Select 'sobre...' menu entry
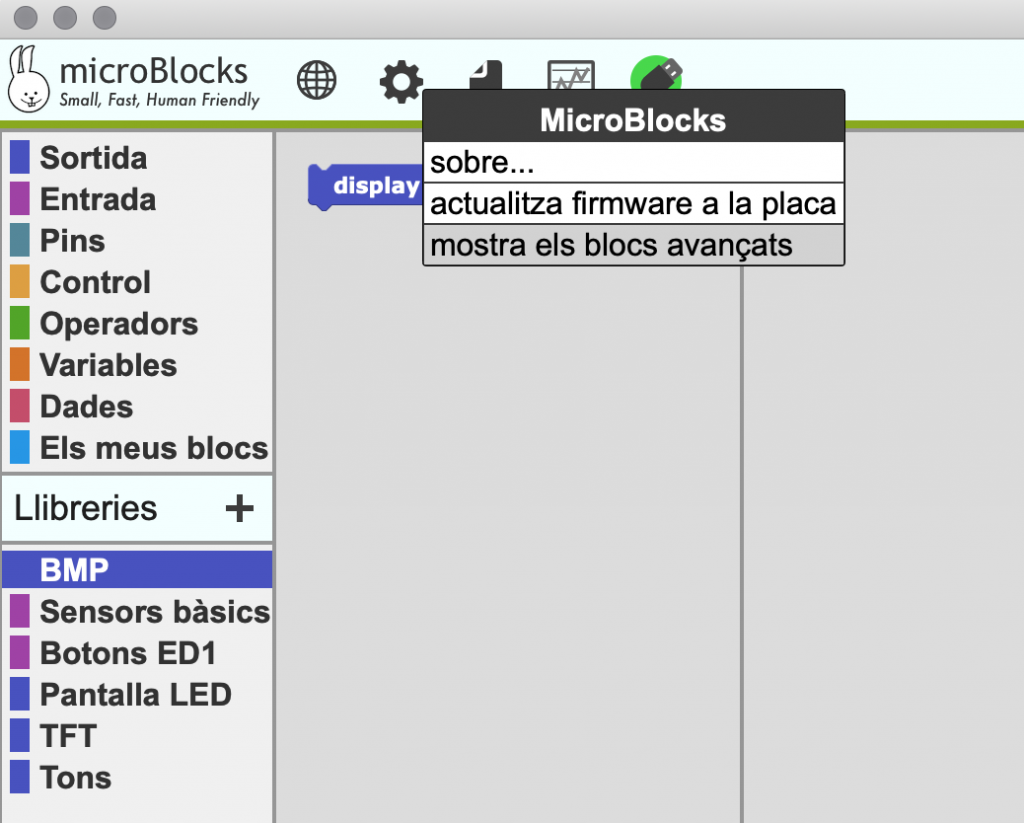1024x823 pixels. 634,164
